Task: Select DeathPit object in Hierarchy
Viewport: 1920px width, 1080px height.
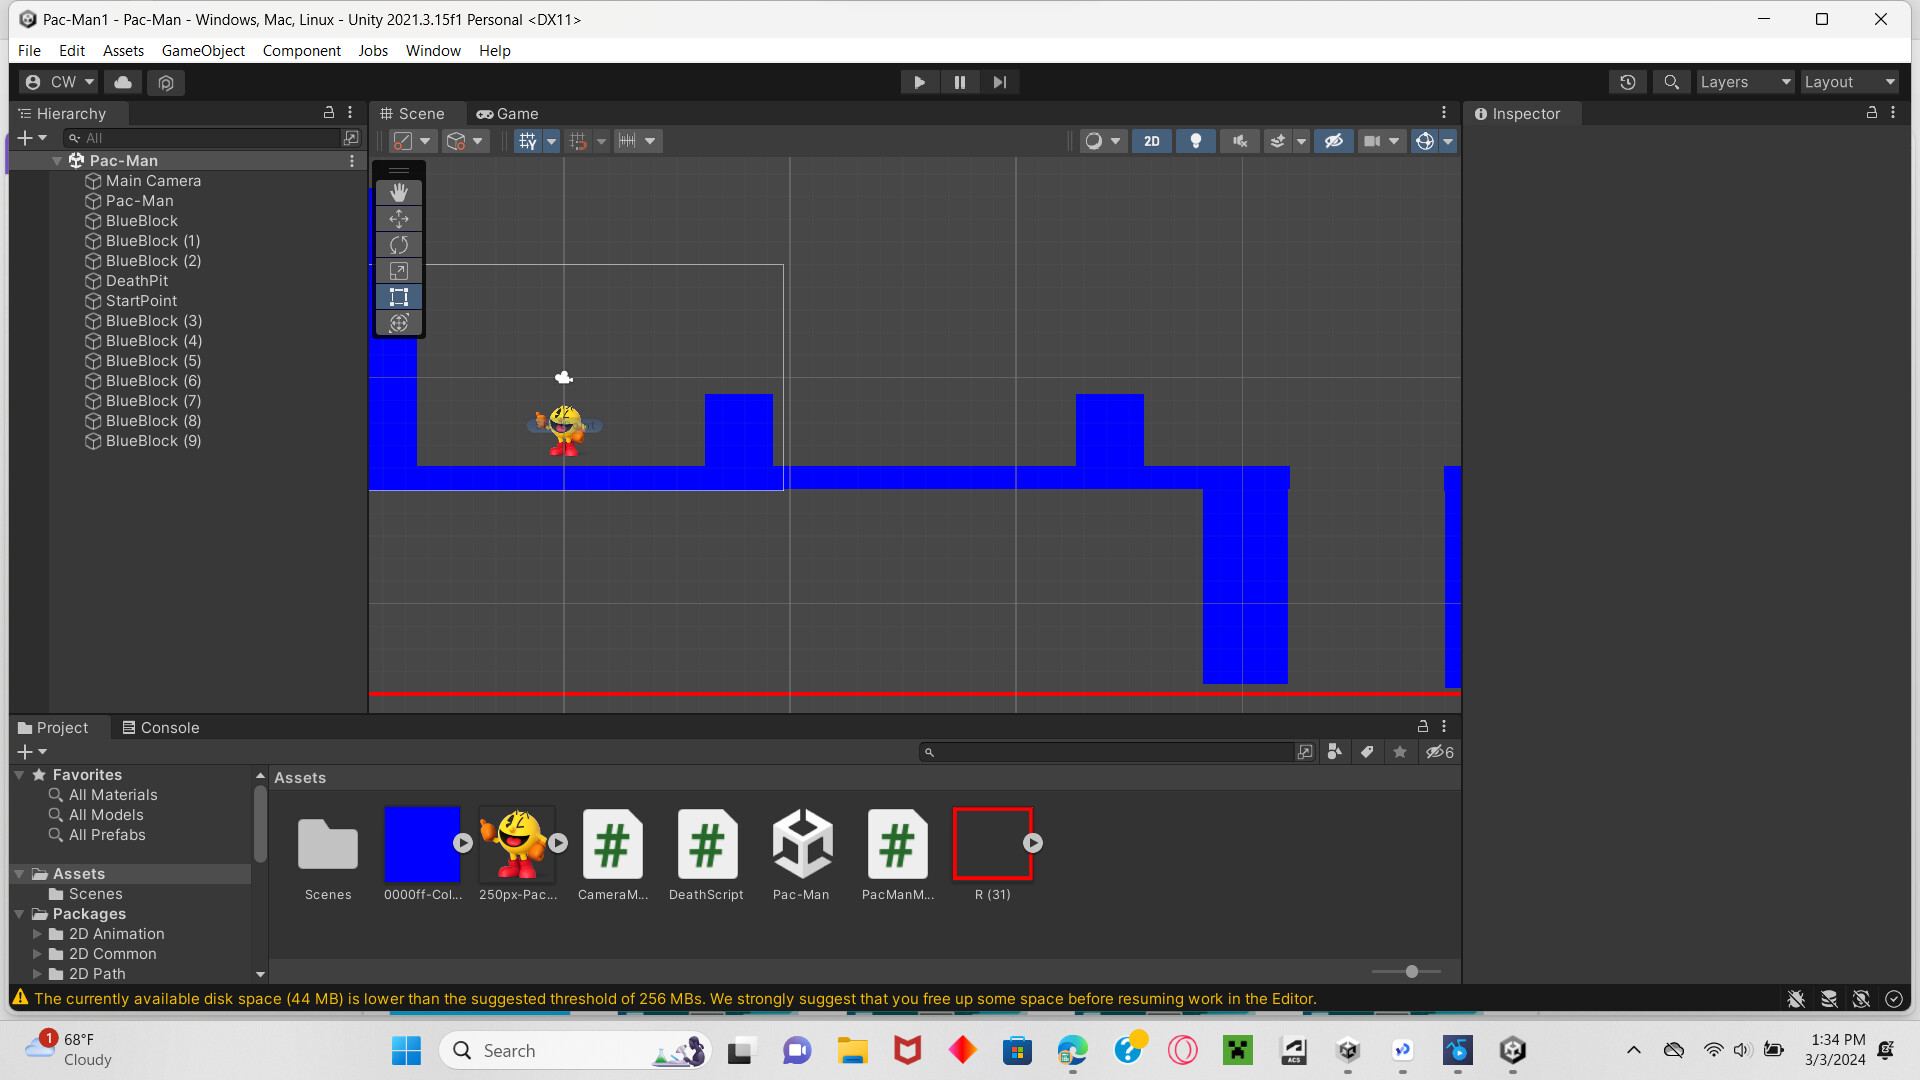Action: pyautogui.click(x=137, y=281)
